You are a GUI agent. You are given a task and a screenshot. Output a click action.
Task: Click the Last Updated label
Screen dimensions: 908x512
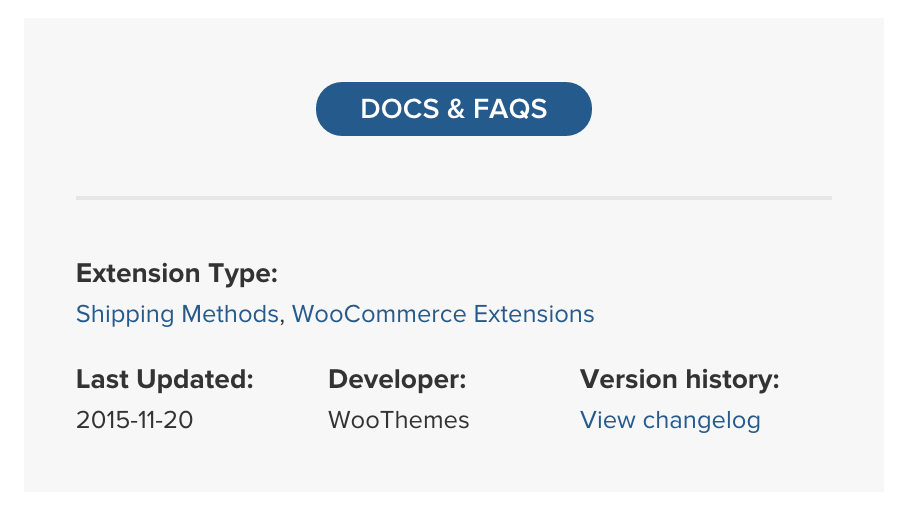[x=164, y=380]
